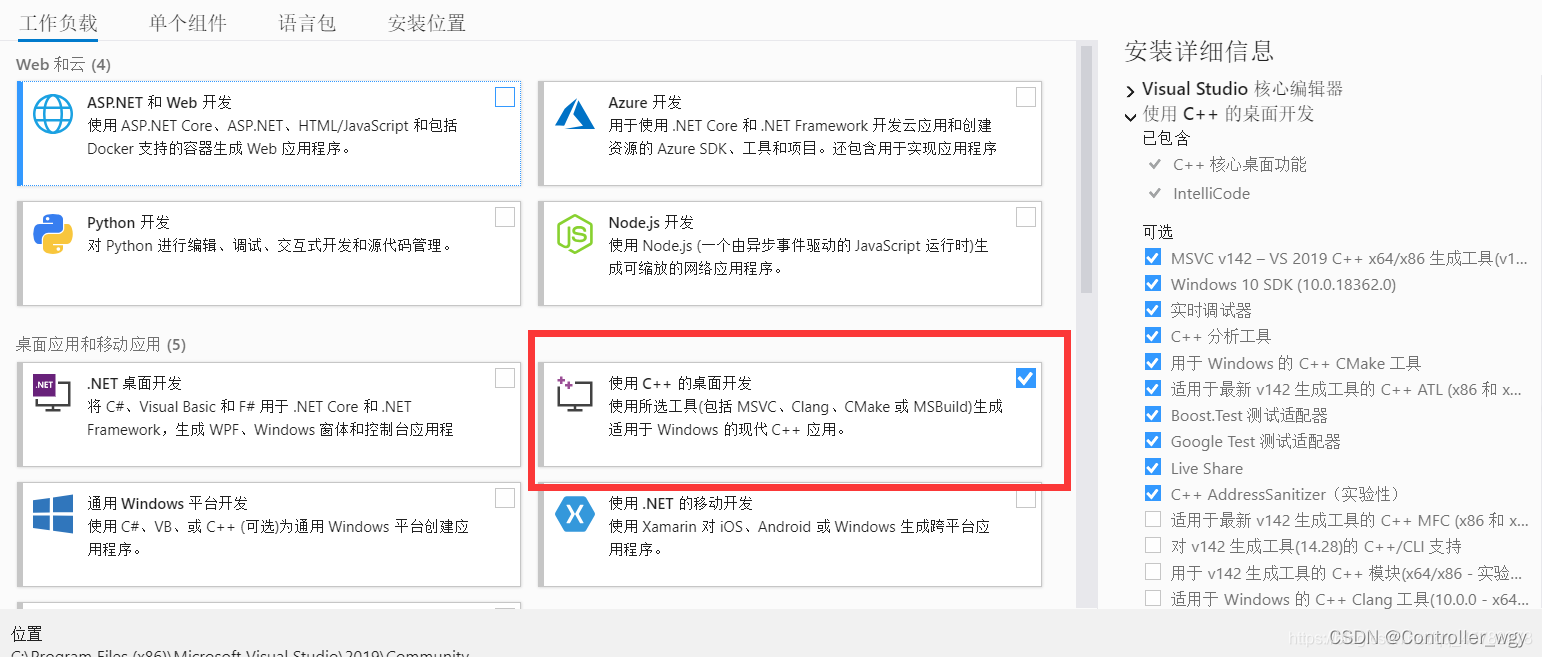The height and width of the screenshot is (657, 1542).
Task: Enable C++ Clang 工具 for Windows
Action: (1153, 598)
